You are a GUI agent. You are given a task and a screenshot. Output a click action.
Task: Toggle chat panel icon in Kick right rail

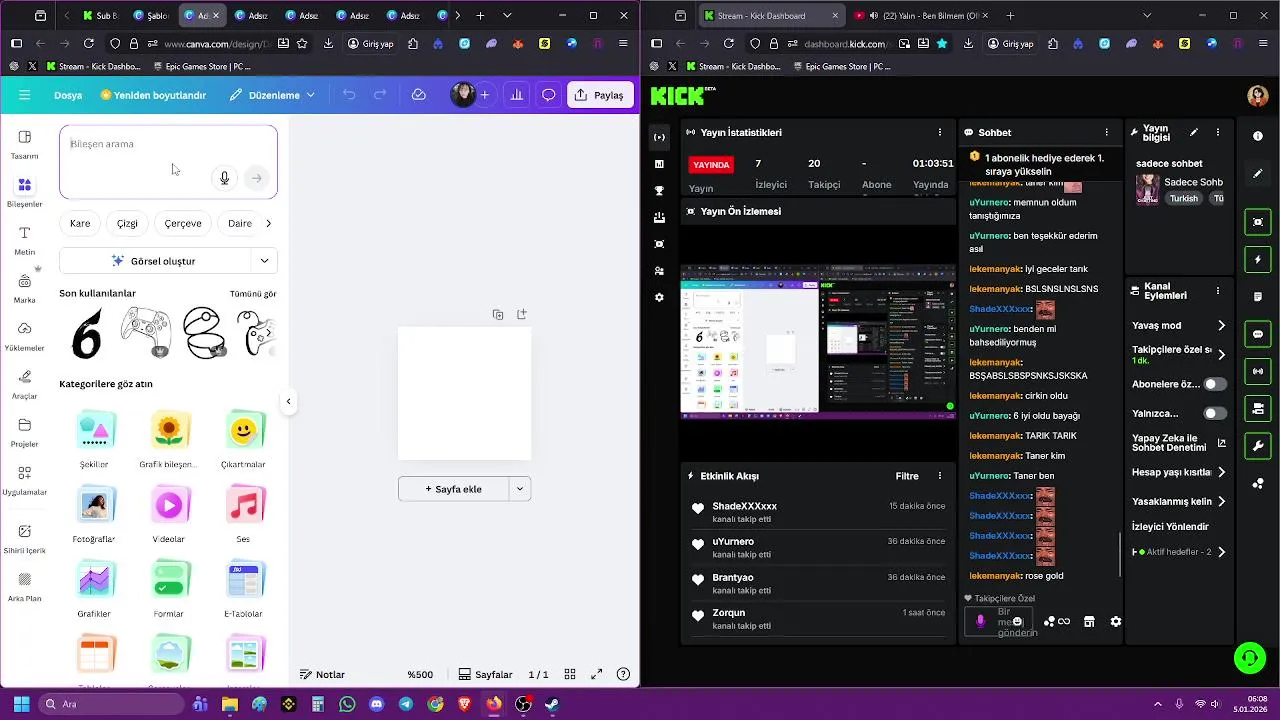pos(1258,334)
